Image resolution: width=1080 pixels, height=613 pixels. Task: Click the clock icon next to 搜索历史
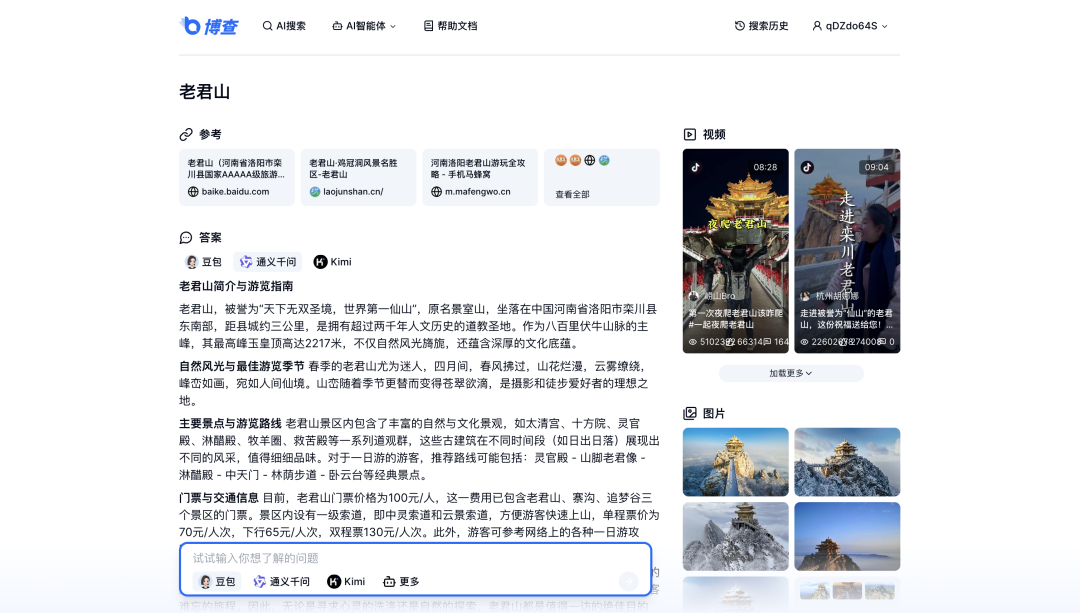click(x=740, y=26)
